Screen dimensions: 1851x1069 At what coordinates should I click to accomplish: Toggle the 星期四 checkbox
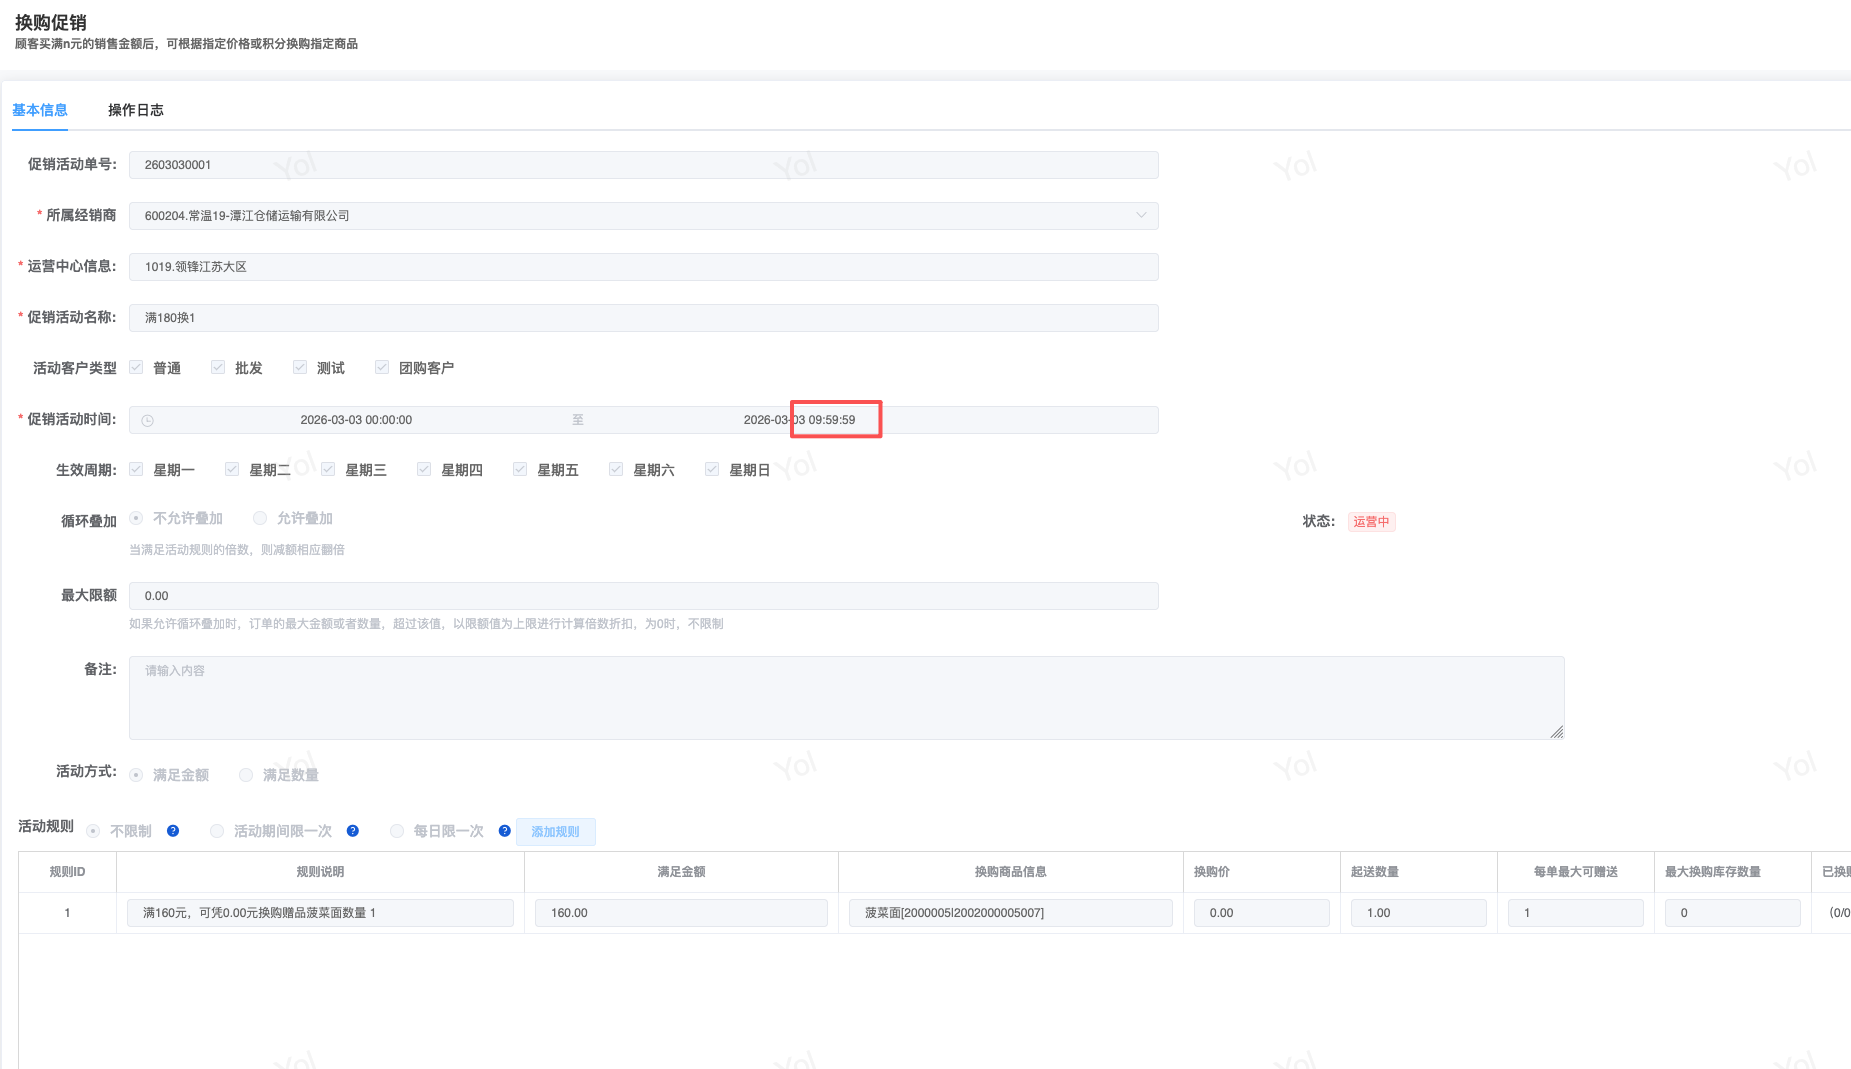click(x=424, y=469)
